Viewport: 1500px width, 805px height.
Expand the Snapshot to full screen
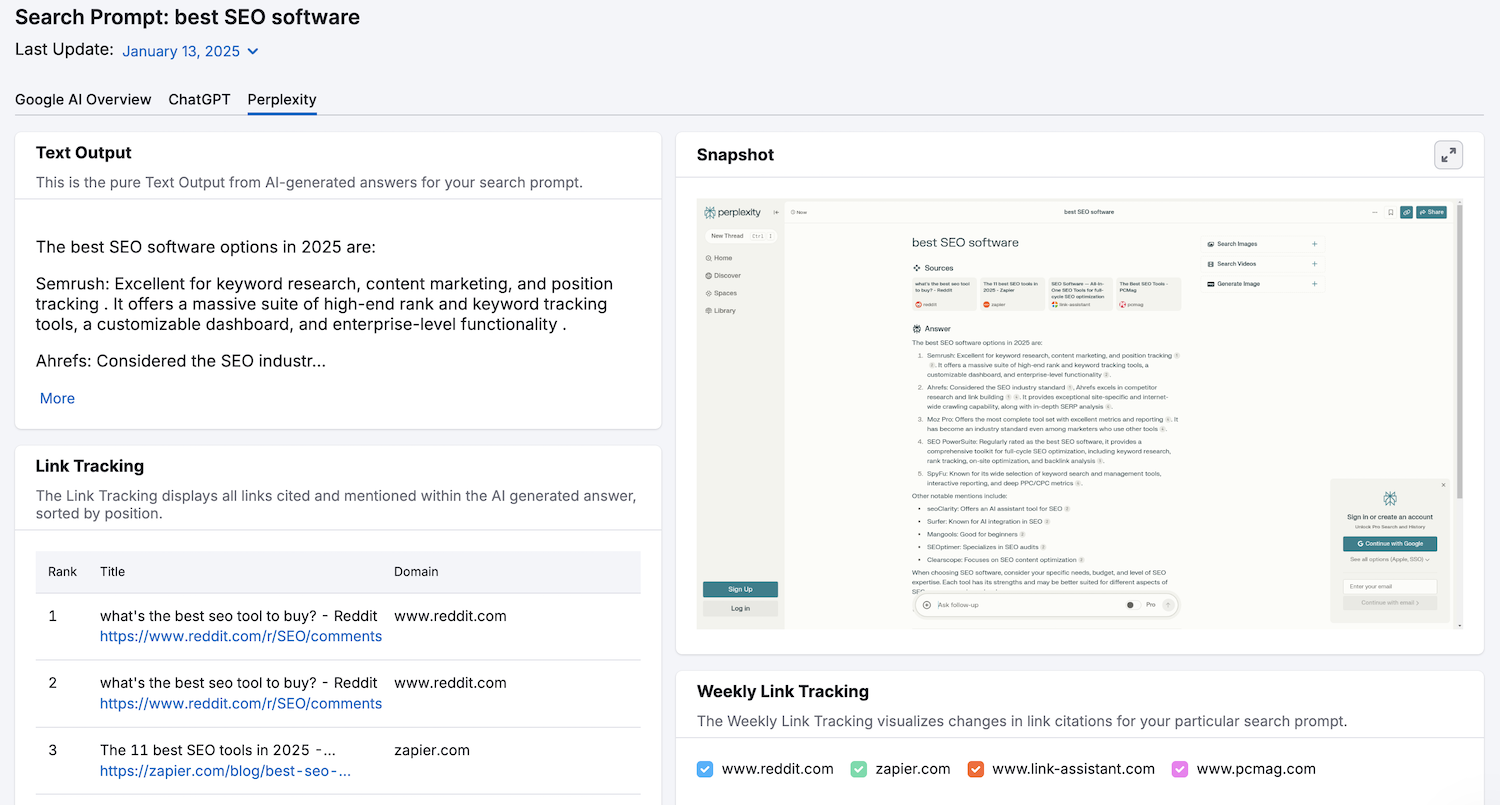(x=1448, y=155)
